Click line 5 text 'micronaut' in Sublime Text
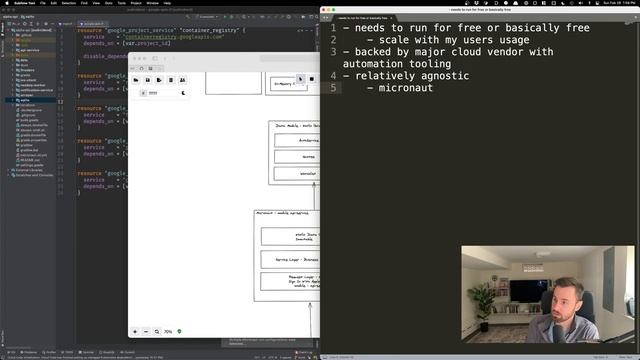Screen dimensions: 640x360 406,88
